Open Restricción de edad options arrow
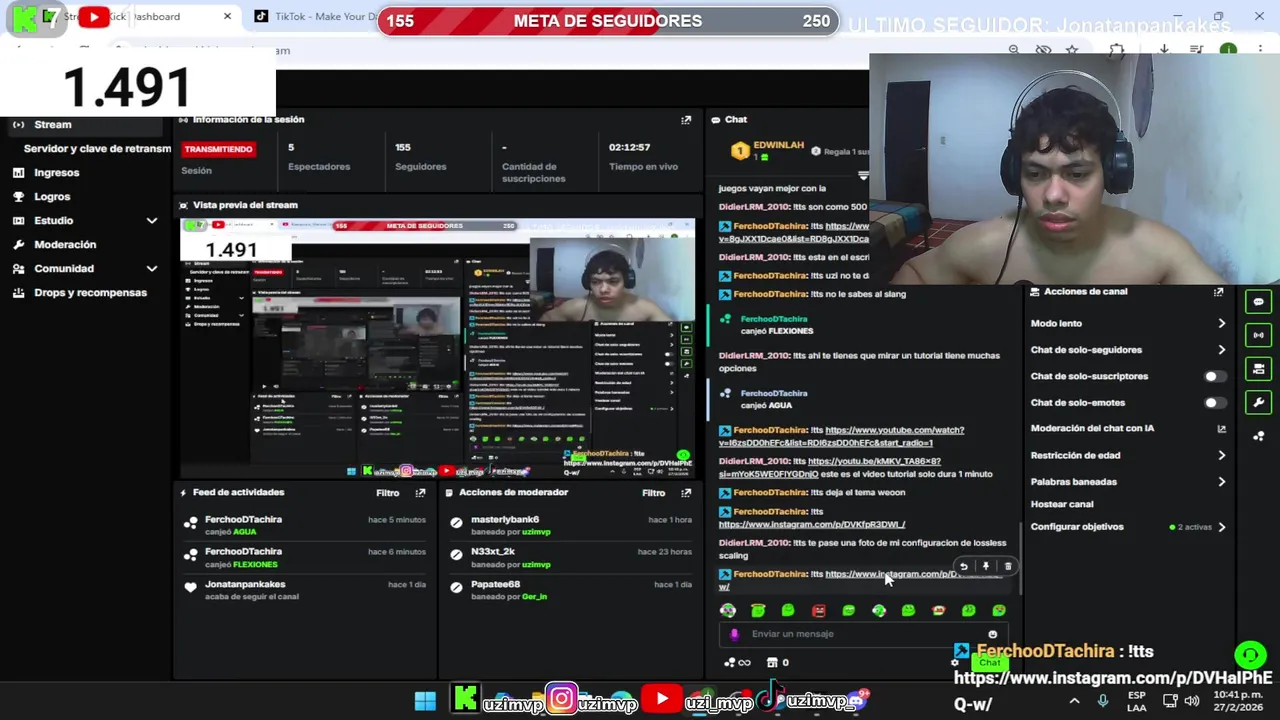This screenshot has height=720, width=1280. click(1221, 456)
